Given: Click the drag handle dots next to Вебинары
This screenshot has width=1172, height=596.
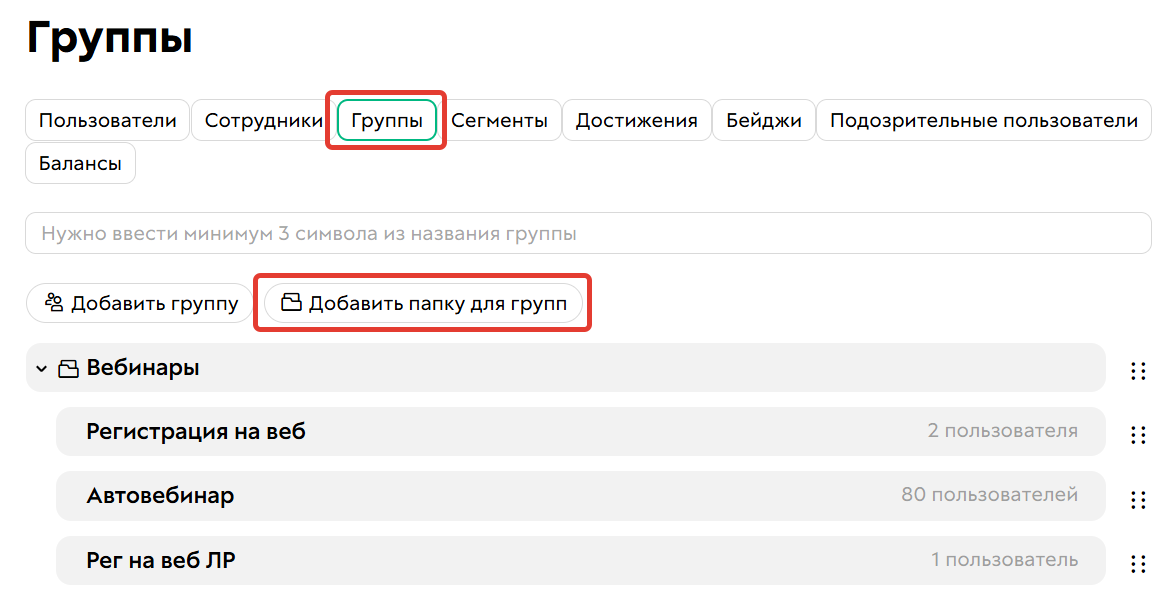Looking at the screenshot, I should (1138, 370).
